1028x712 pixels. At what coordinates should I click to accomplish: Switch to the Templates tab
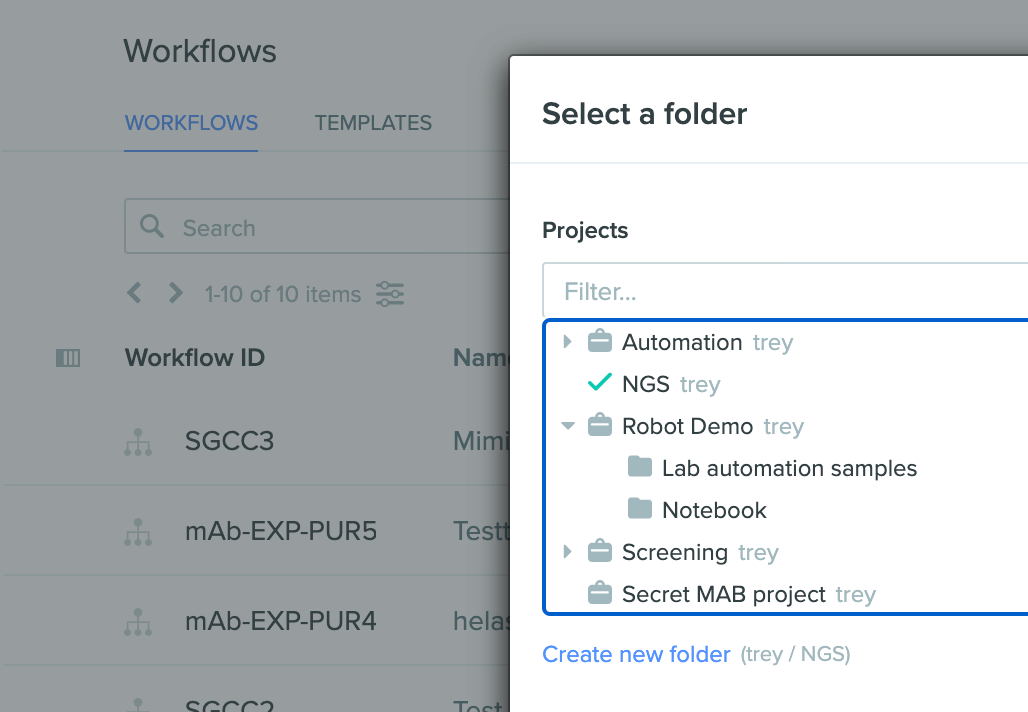[x=373, y=123]
